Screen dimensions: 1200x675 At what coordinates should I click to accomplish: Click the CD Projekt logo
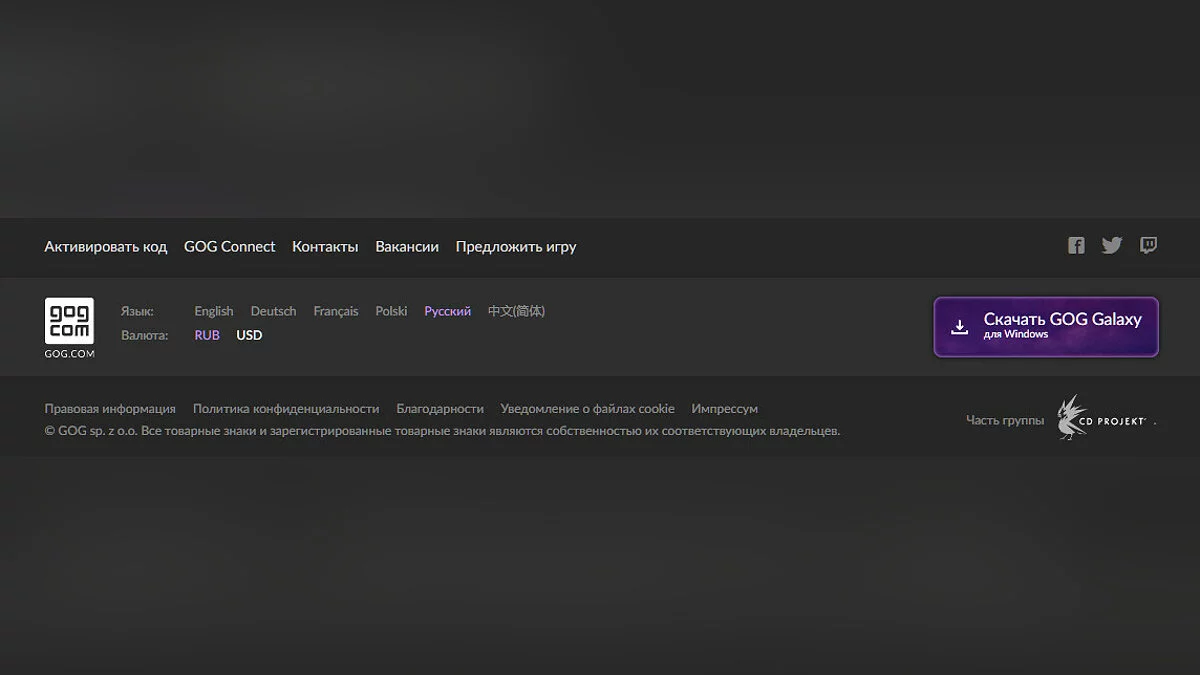(x=1102, y=419)
